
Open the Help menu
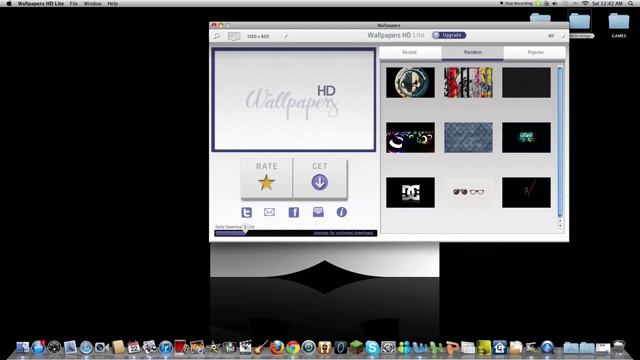click(113, 3)
